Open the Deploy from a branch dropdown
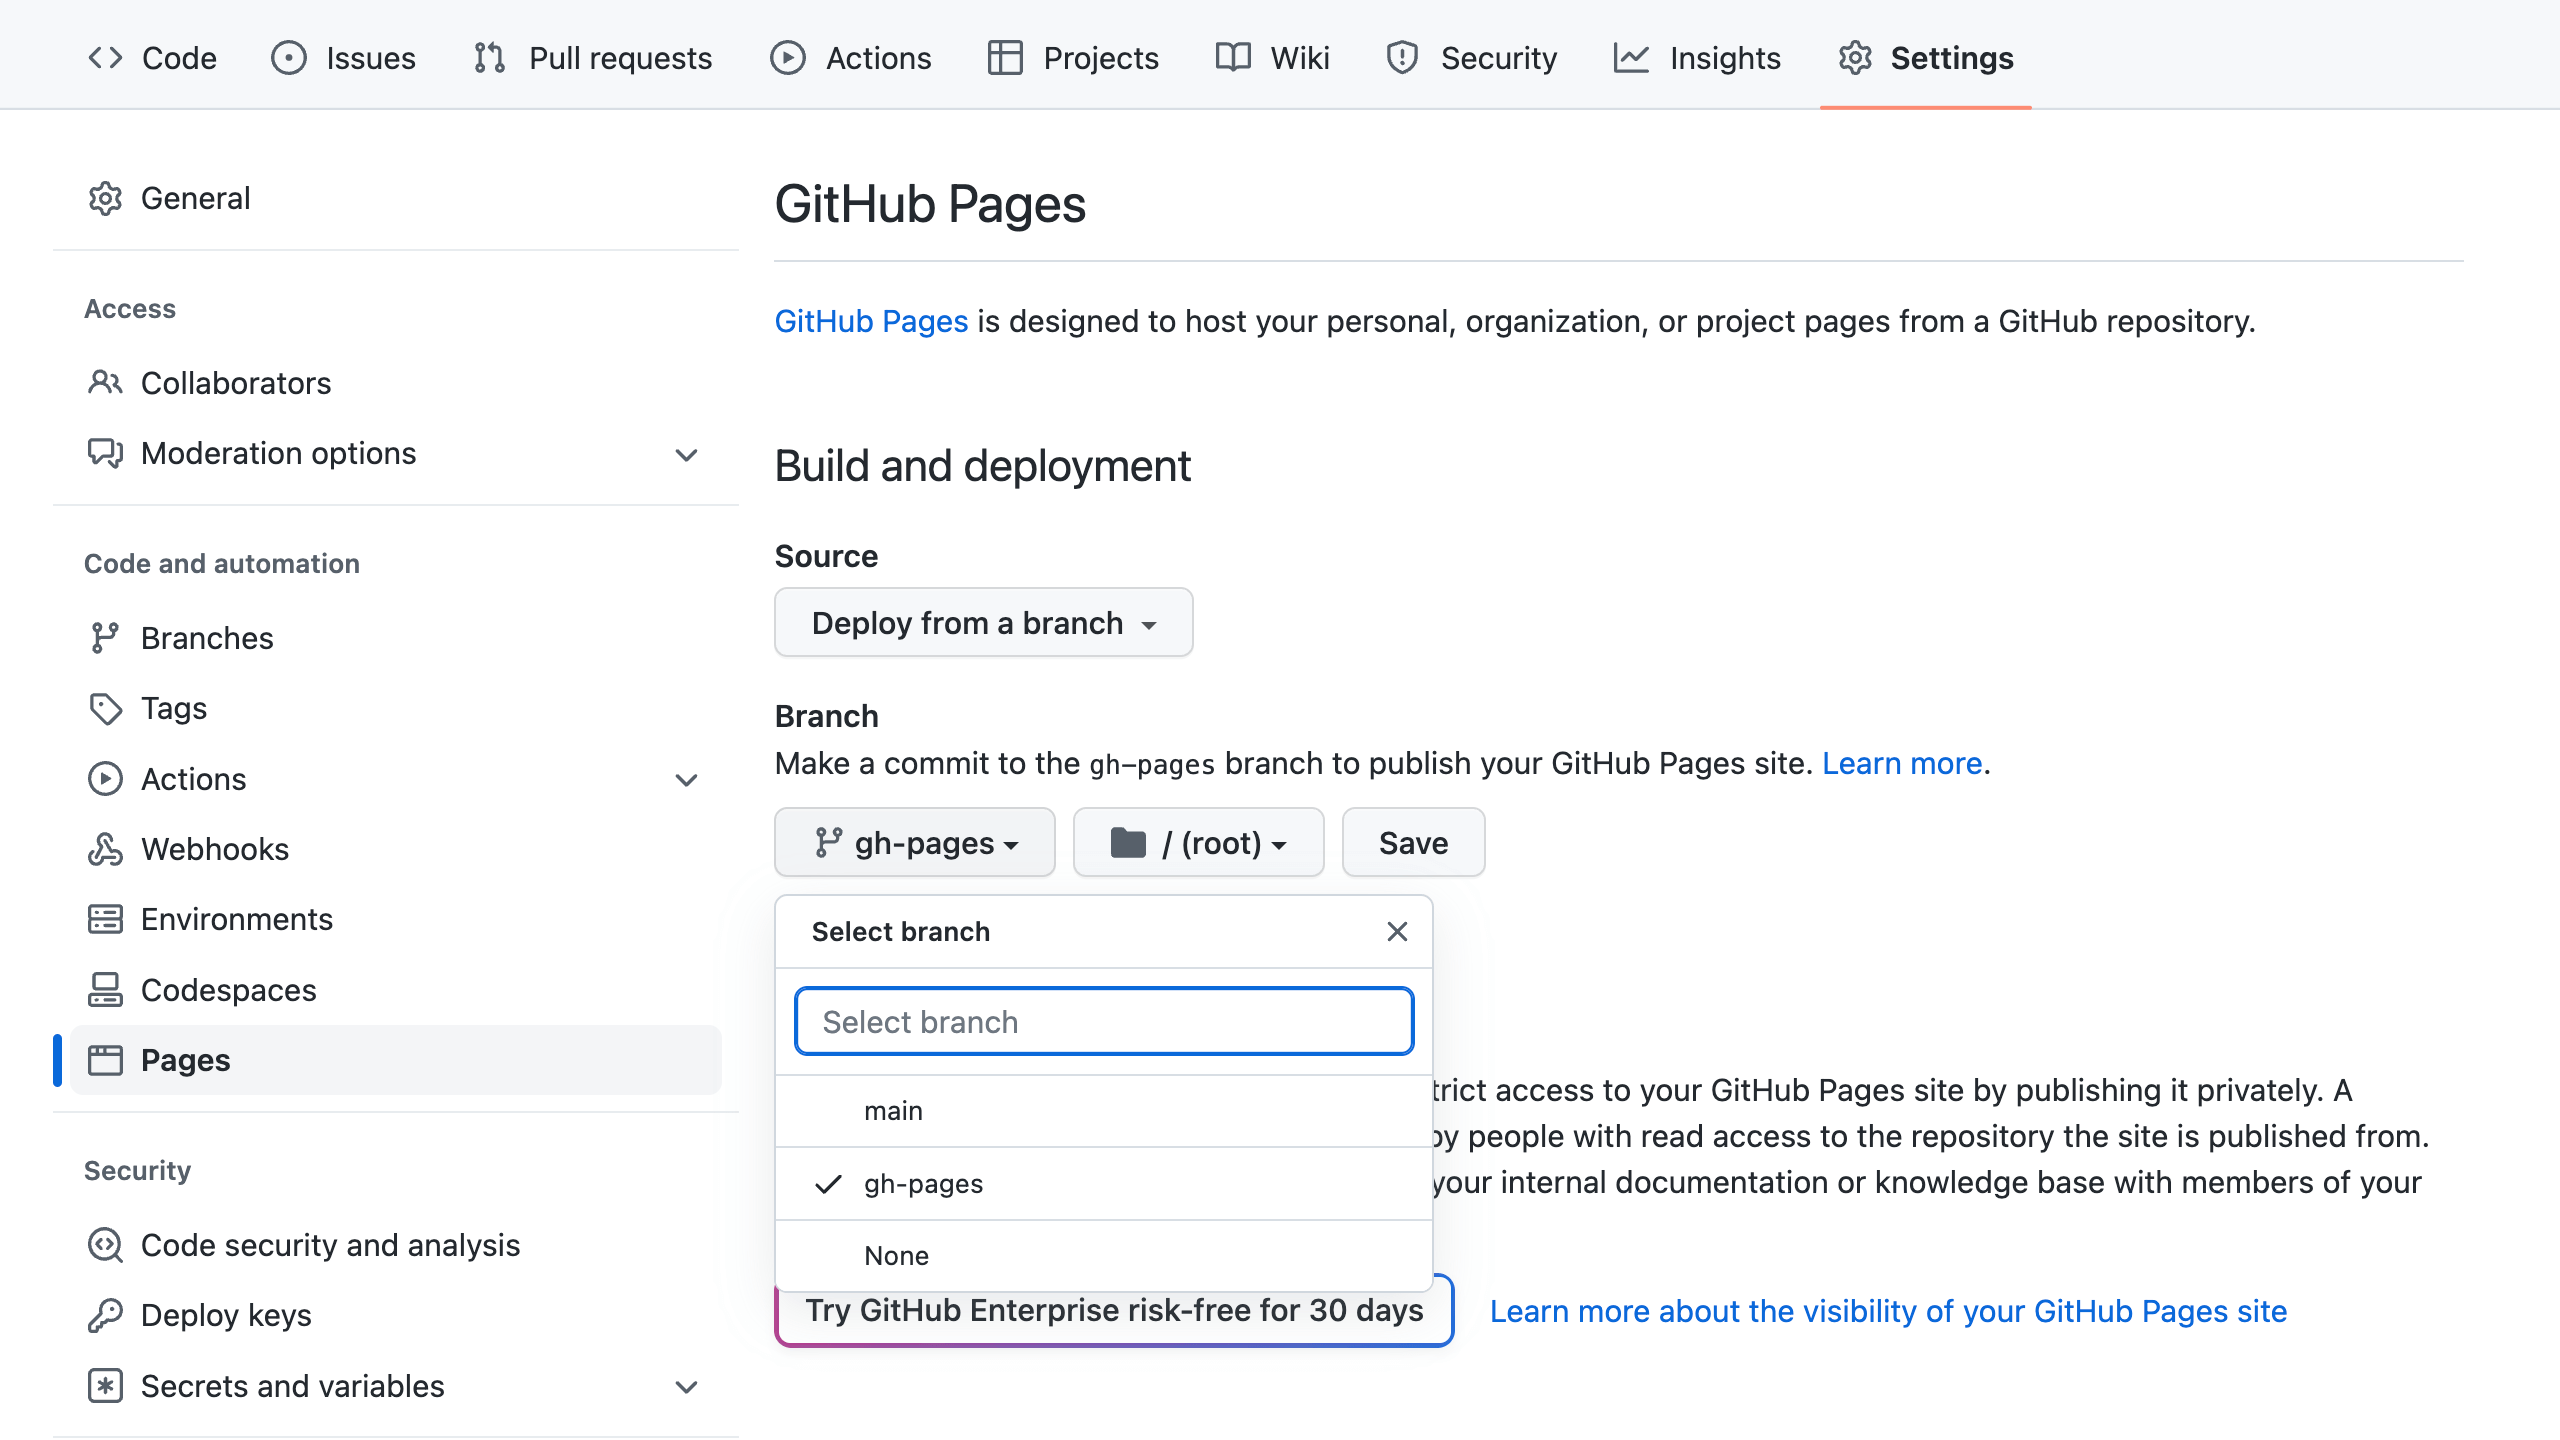The width and height of the screenshot is (2560, 1440). coord(983,622)
